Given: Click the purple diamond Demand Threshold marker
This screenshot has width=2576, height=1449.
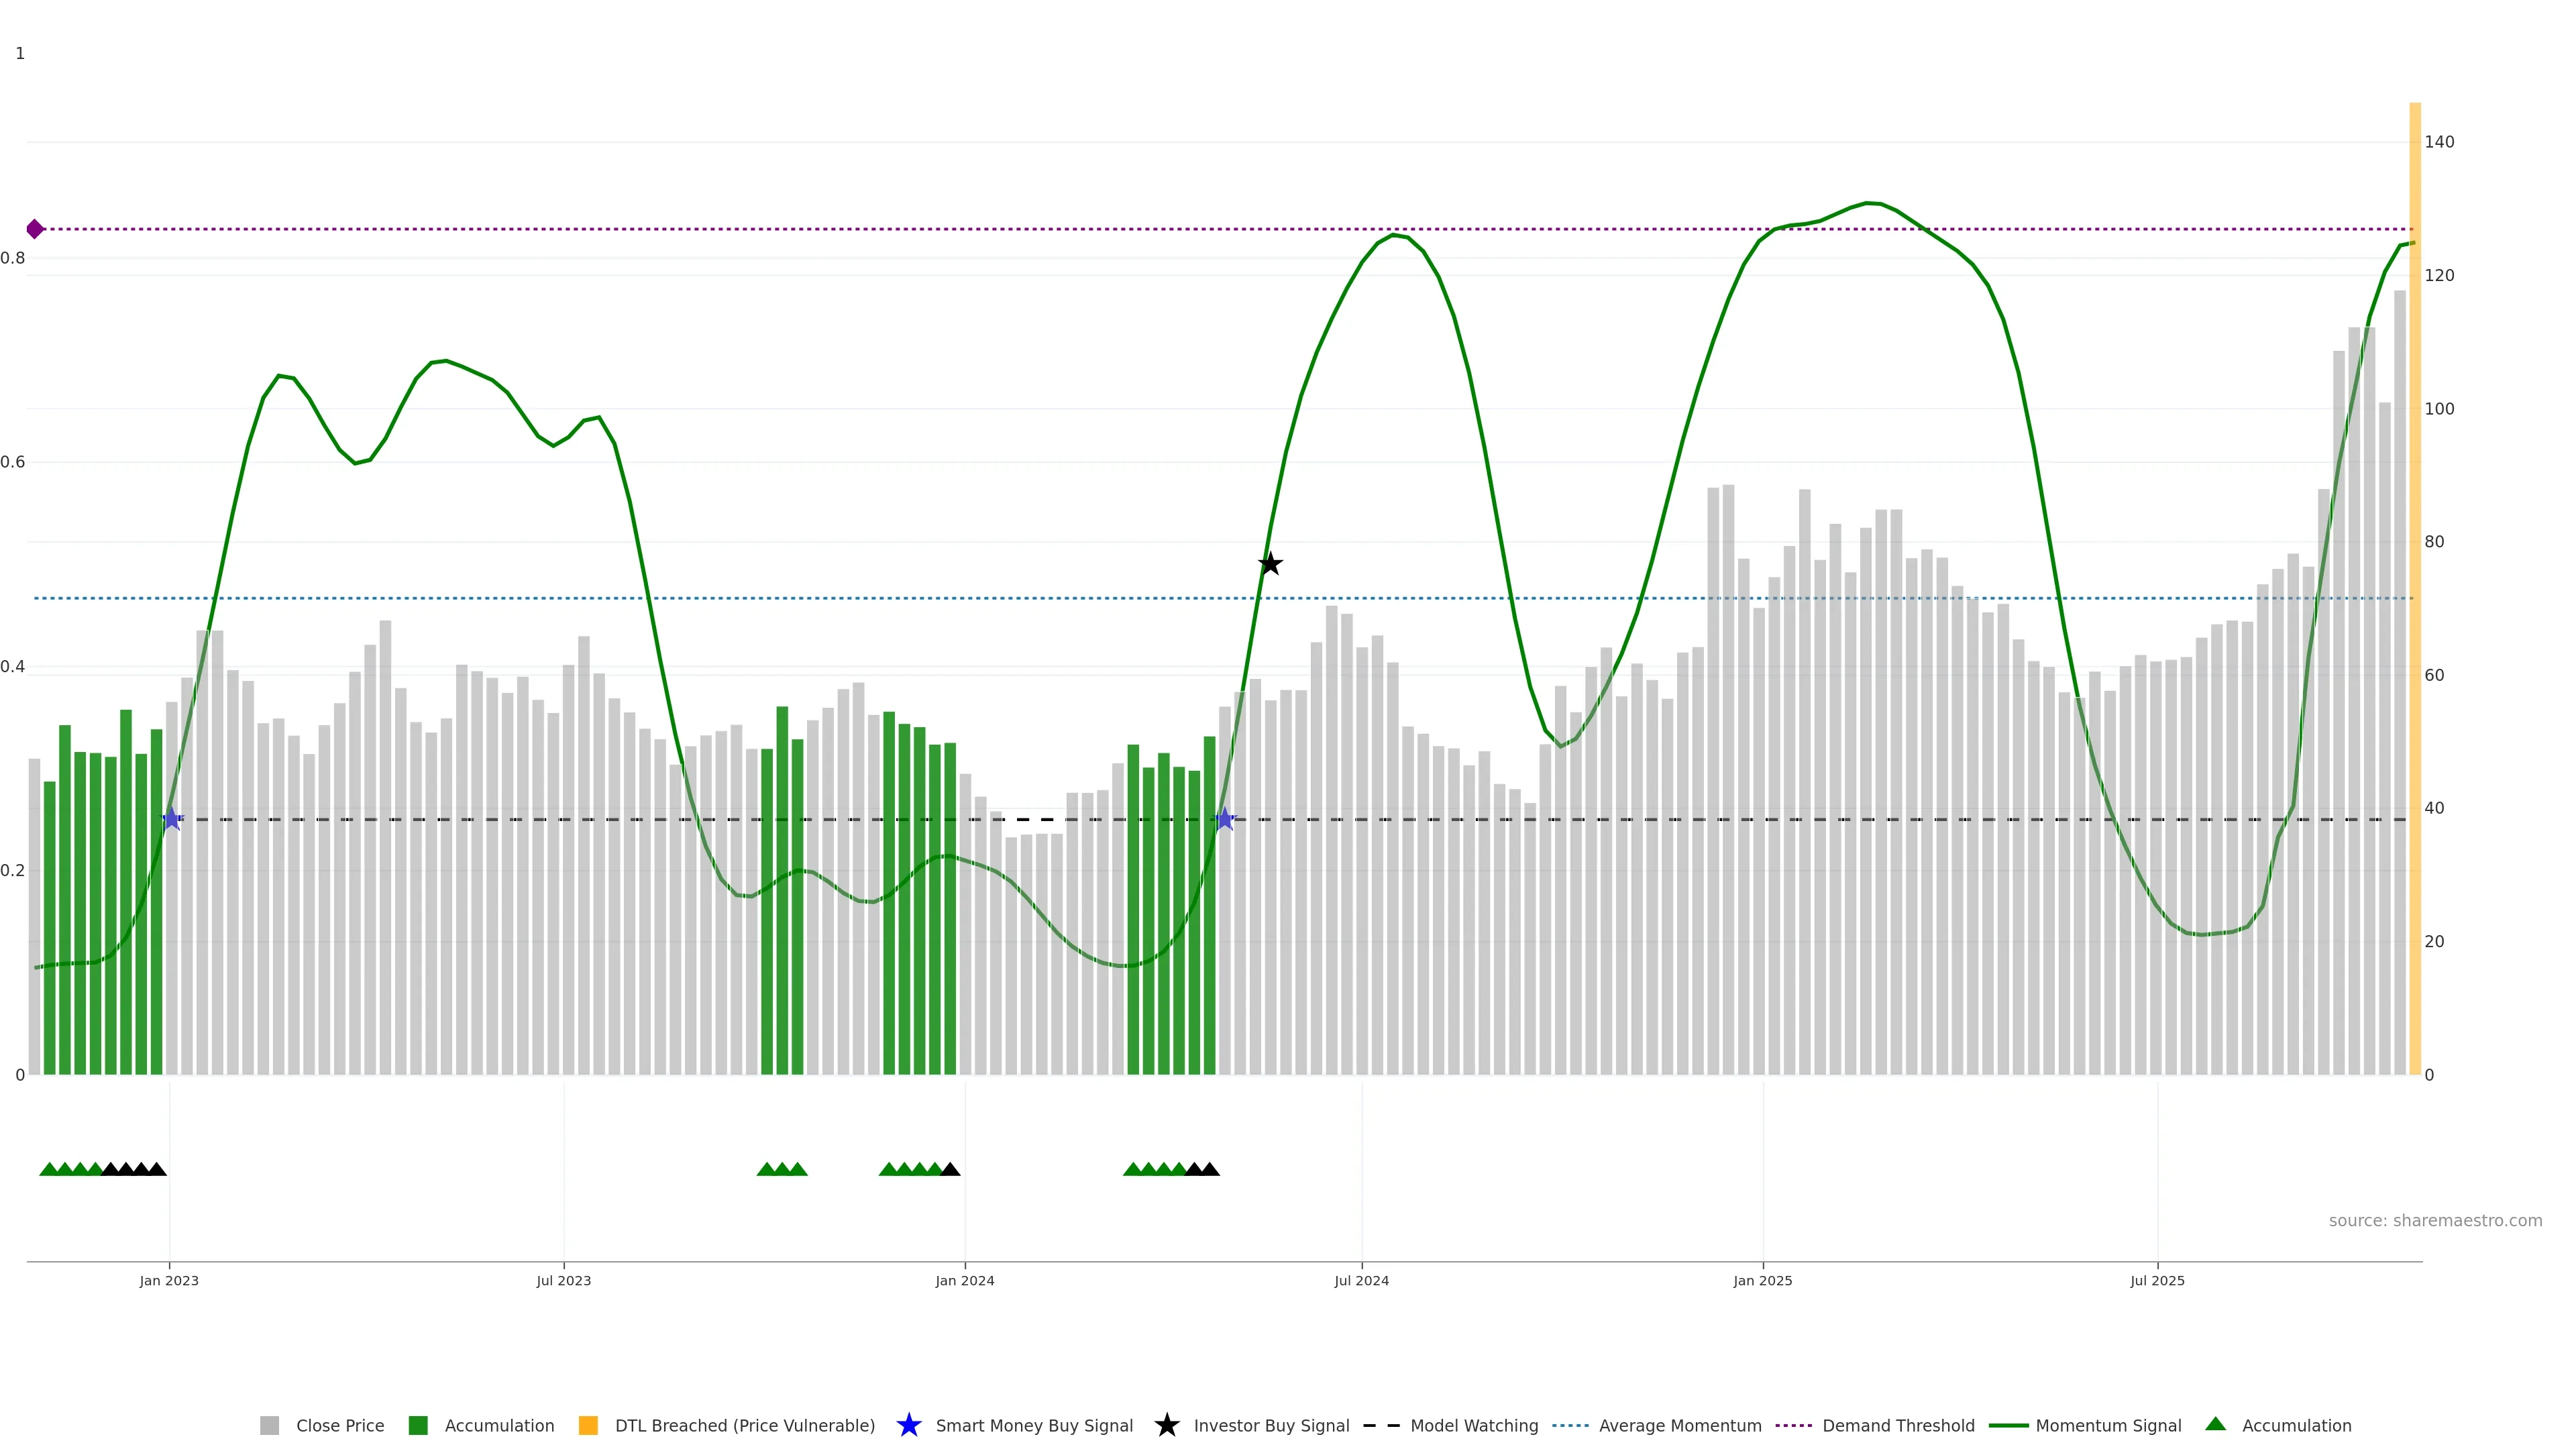Looking at the screenshot, I should [35, 229].
